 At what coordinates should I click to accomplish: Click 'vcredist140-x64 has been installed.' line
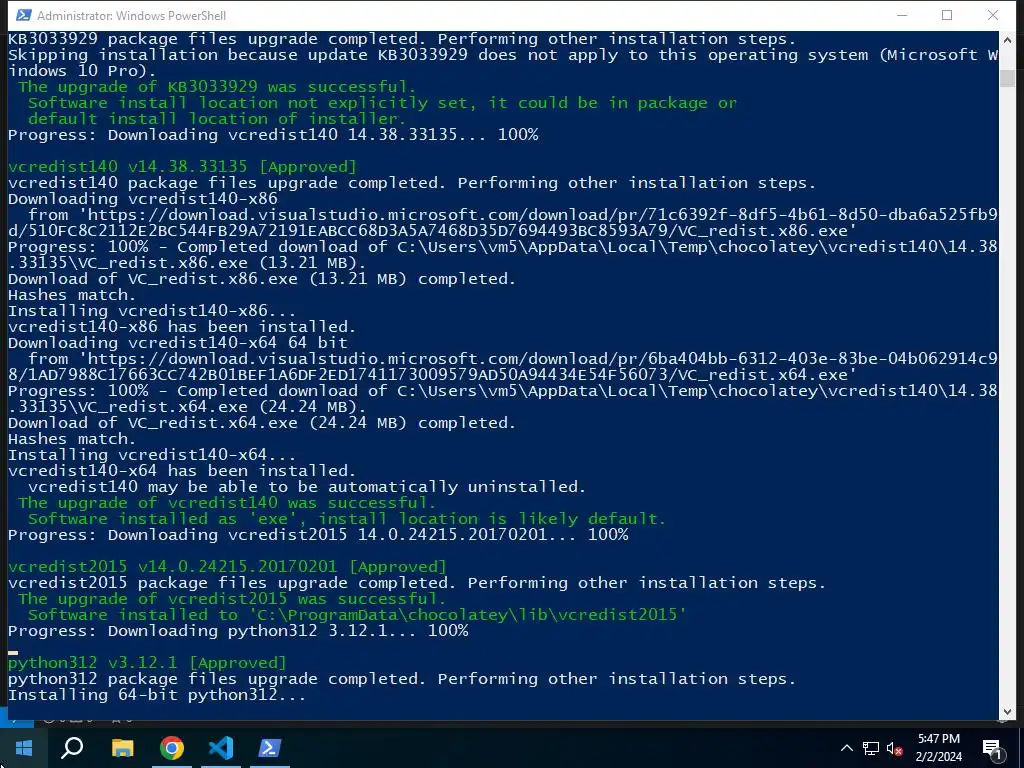(x=182, y=471)
